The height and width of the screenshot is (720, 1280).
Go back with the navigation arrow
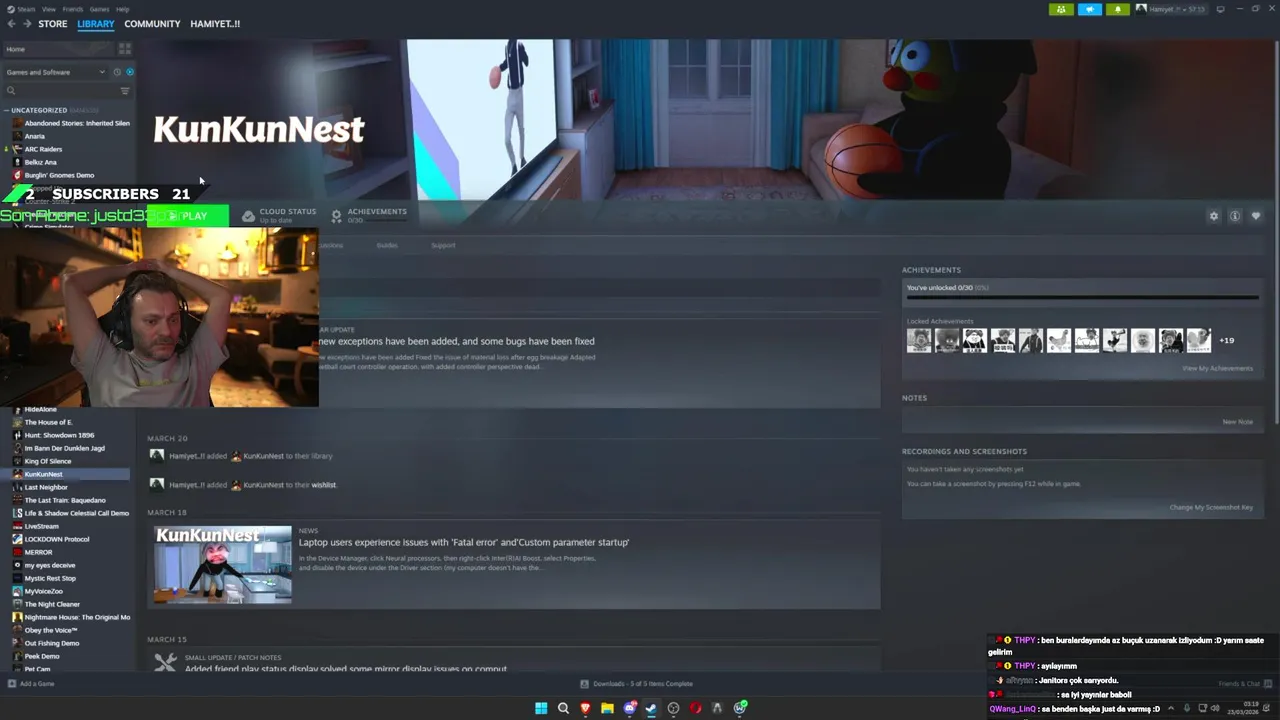point(11,24)
